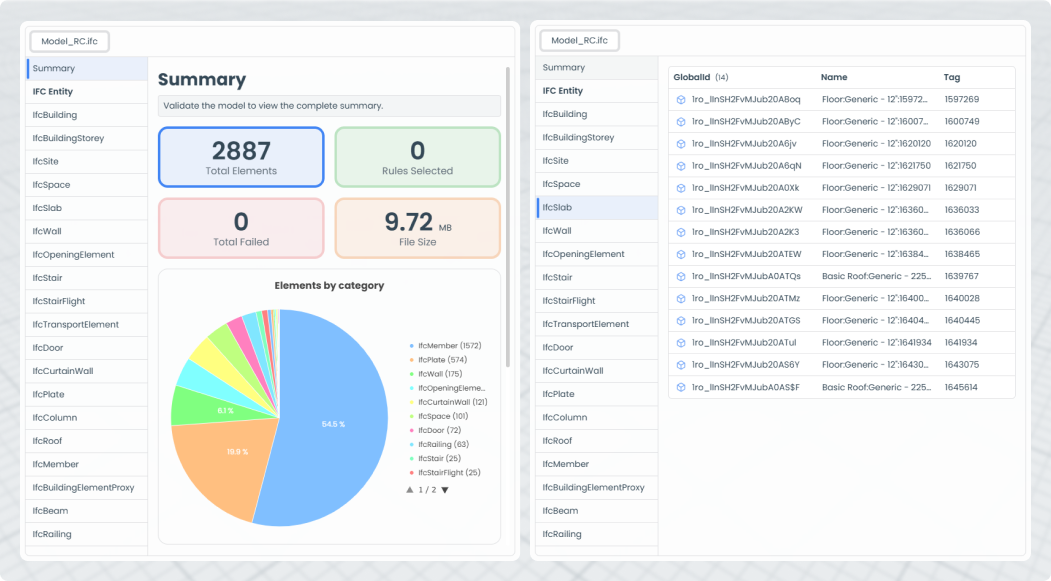Open Model_RC.ifc file tab in right panel
The width and height of the screenshot is (1051, 581).
pyautogui.click(x=579, y=41)
